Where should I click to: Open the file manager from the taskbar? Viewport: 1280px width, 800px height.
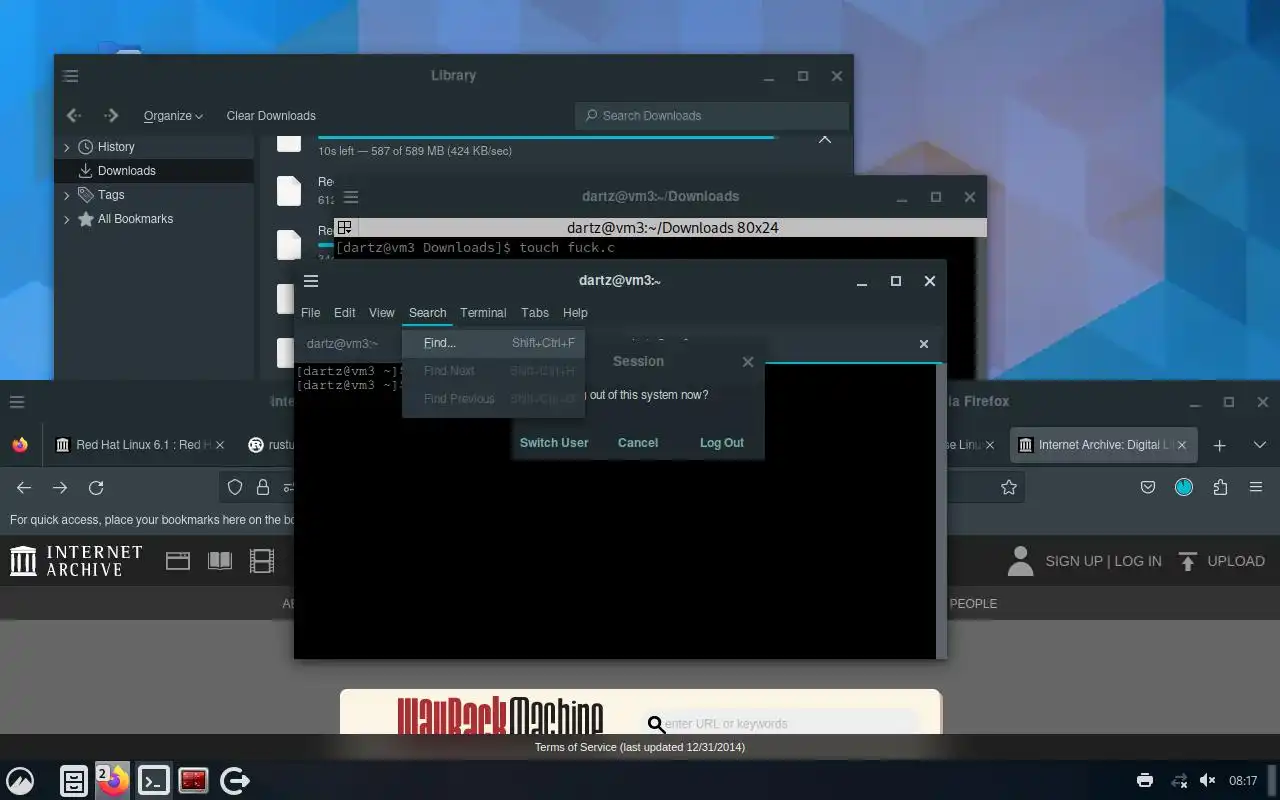point(74,781)
